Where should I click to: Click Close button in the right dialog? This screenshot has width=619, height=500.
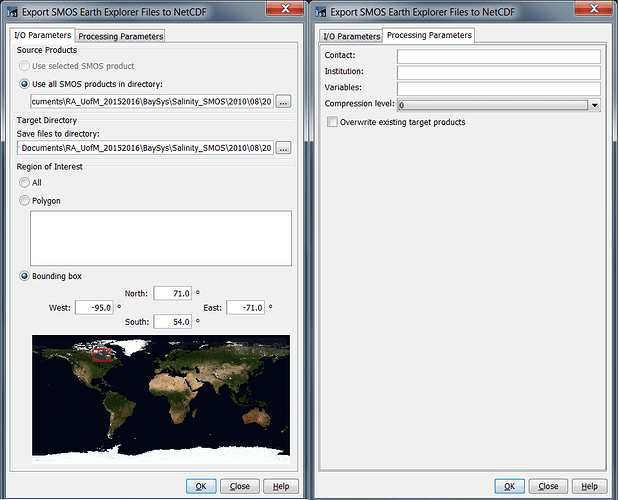click(x=548, y=486)
